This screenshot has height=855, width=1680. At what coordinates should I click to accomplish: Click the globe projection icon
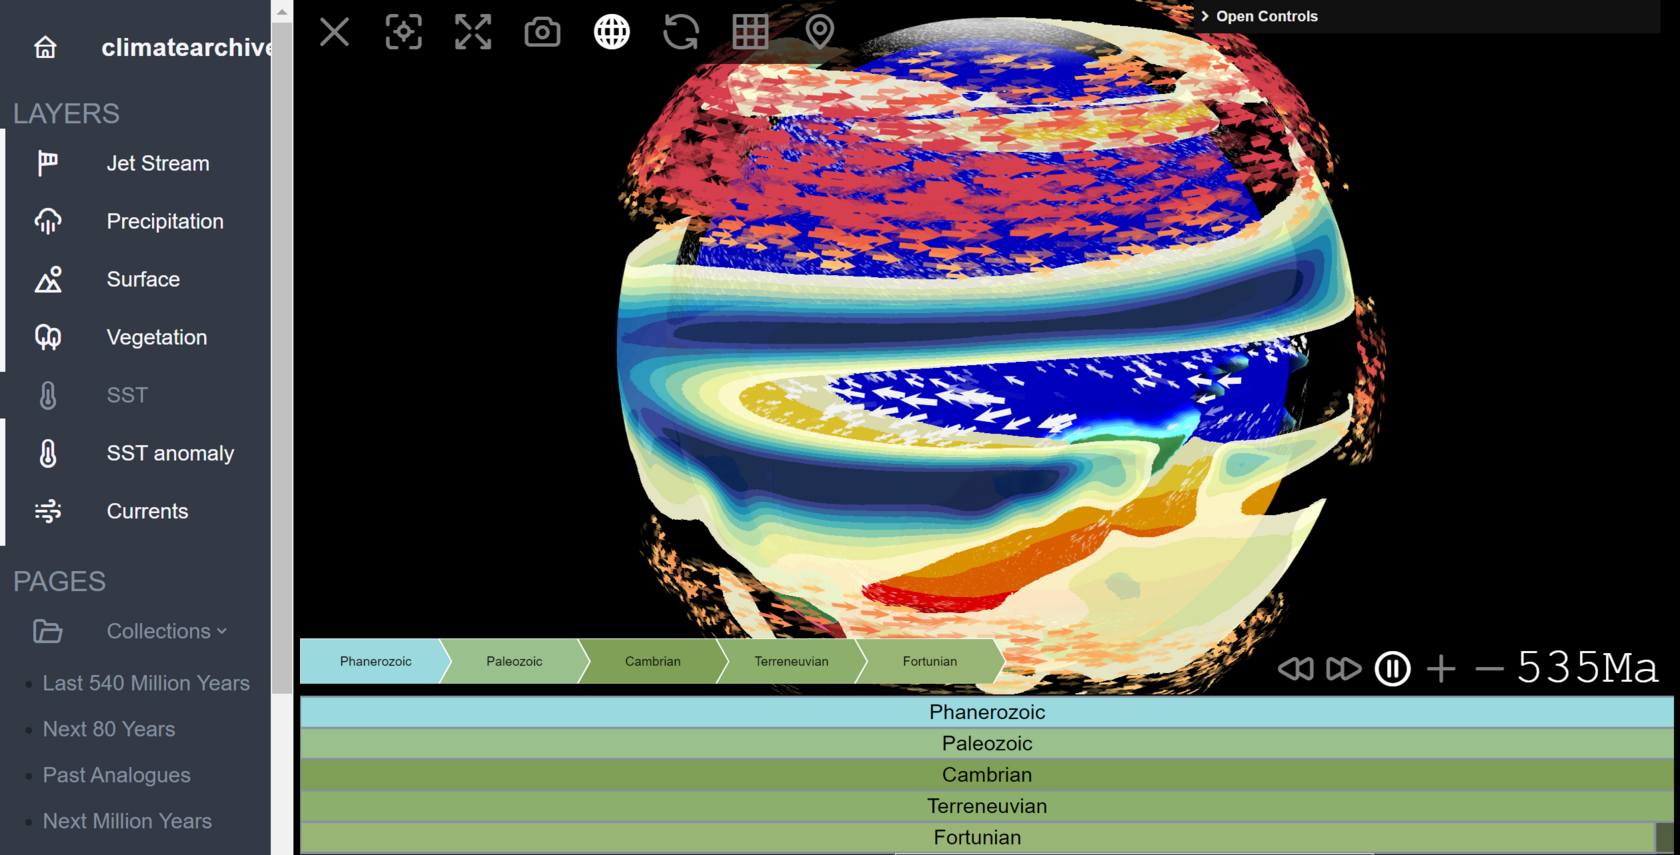[x=612, y=32]
